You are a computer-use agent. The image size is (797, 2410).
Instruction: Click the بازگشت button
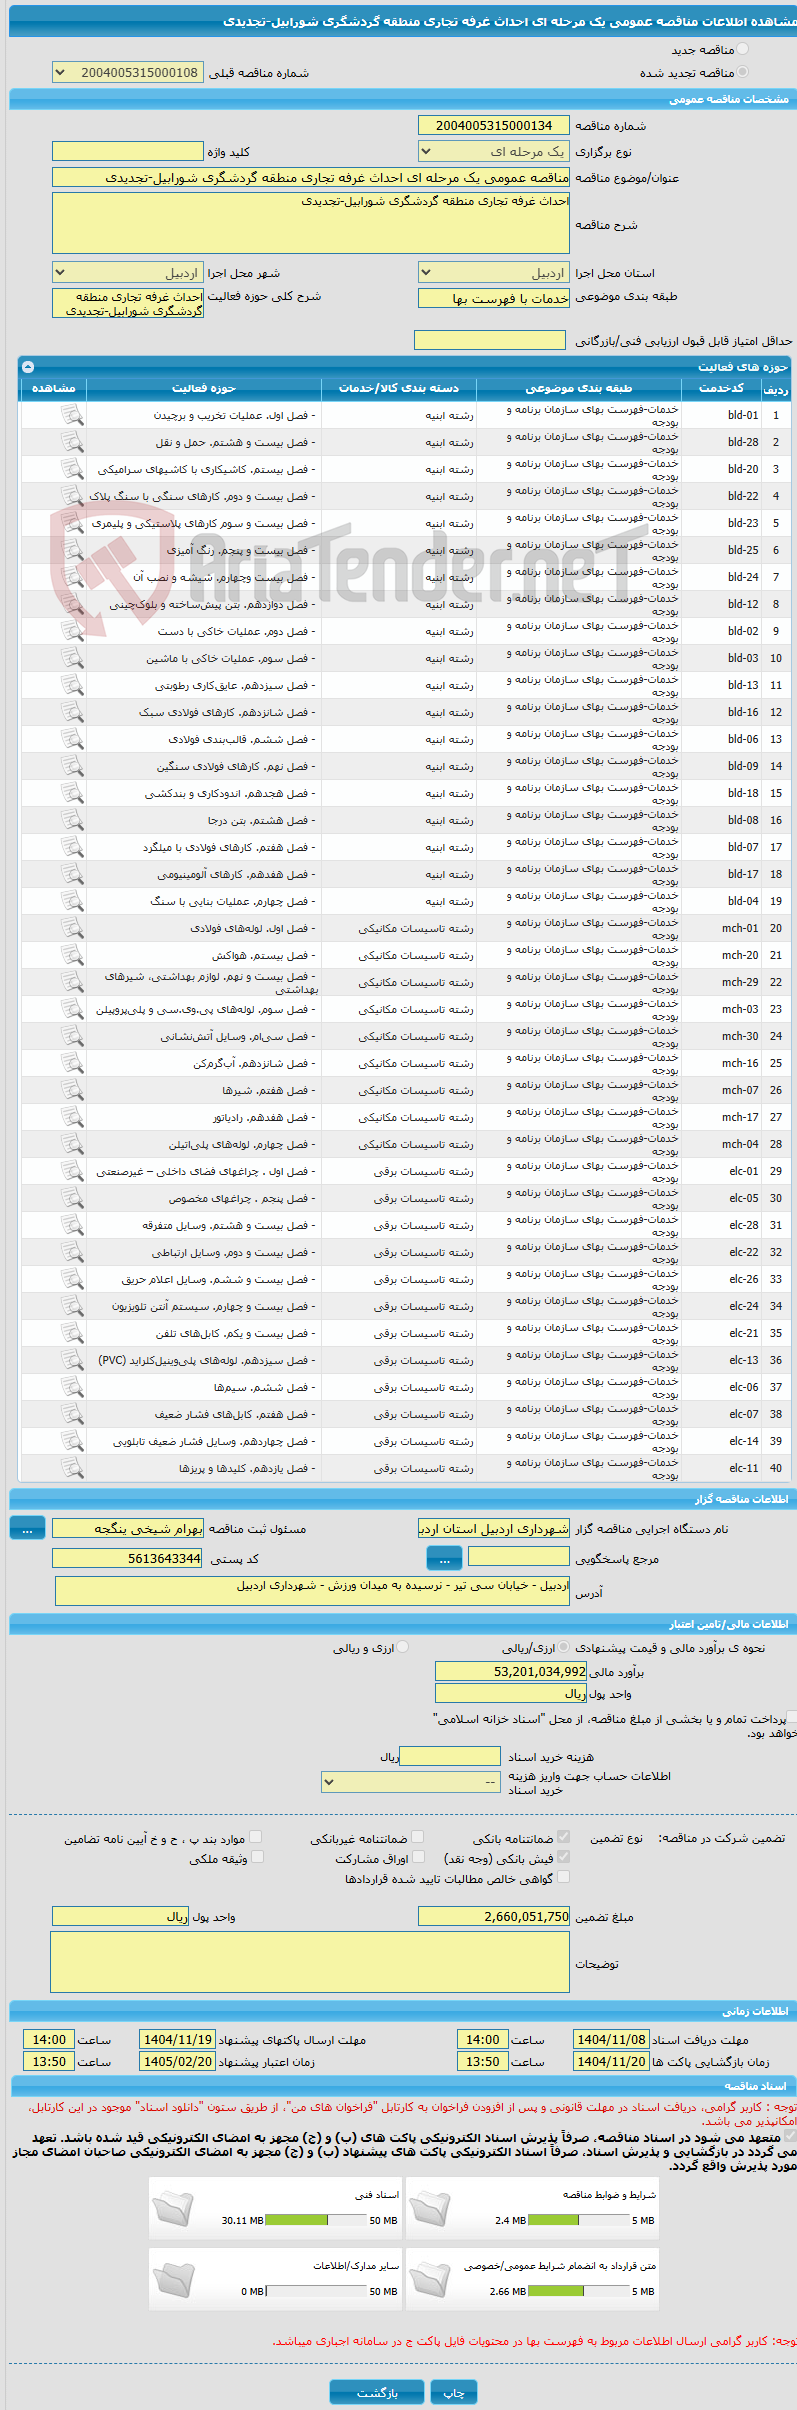coord(377,2393)
